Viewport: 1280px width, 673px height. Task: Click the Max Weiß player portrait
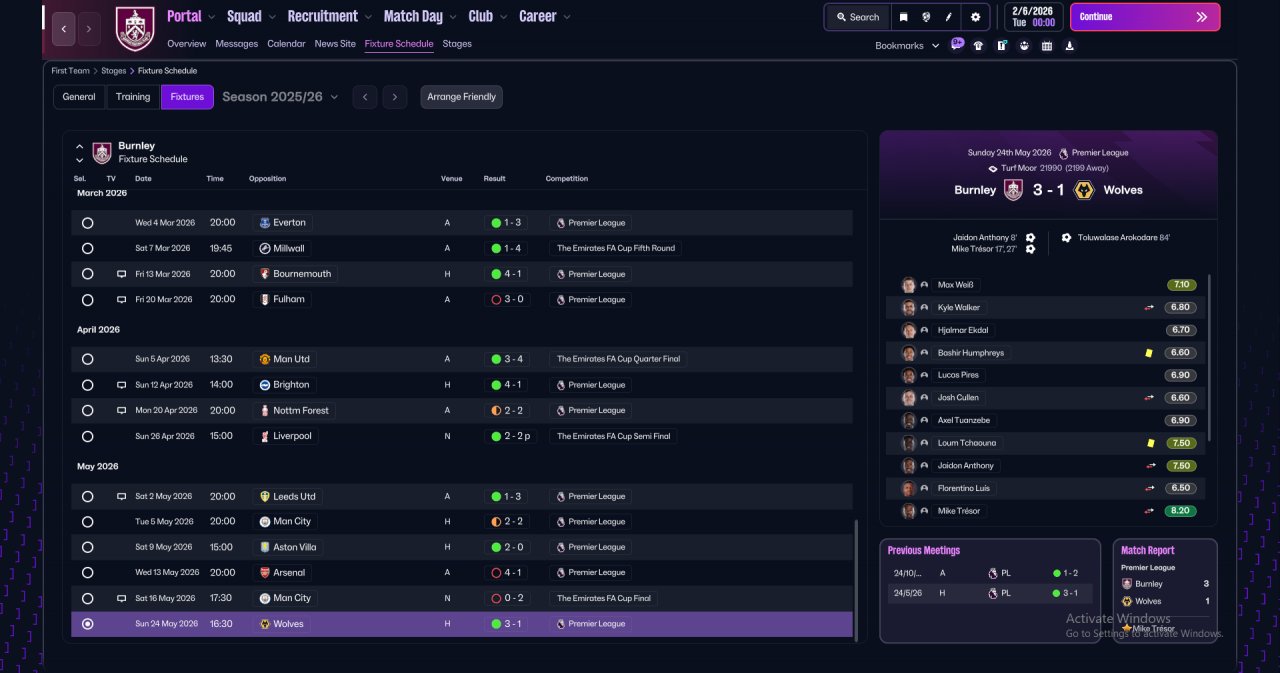tap(908, 285)
